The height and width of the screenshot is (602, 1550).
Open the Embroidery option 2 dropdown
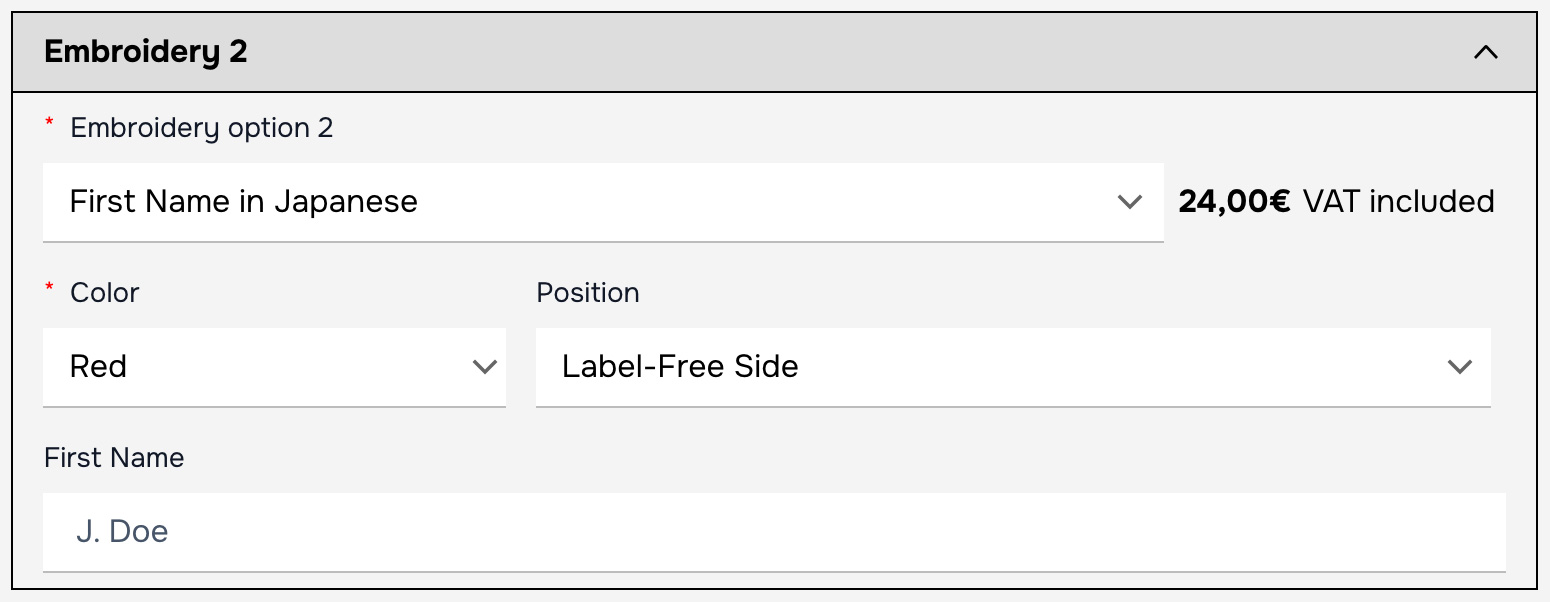(602, 202)
